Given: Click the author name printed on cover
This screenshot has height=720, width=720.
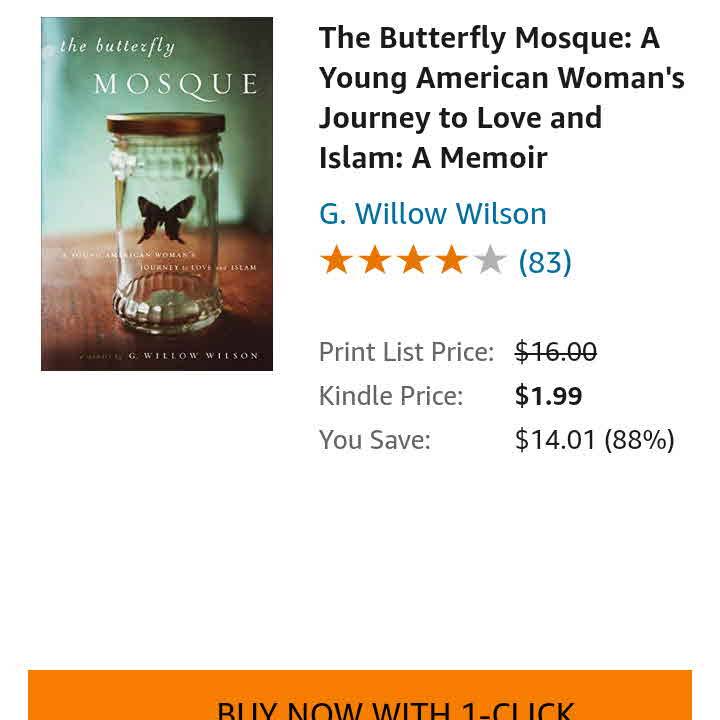Looking at the screenshot, I should click(x=193, y=356).
